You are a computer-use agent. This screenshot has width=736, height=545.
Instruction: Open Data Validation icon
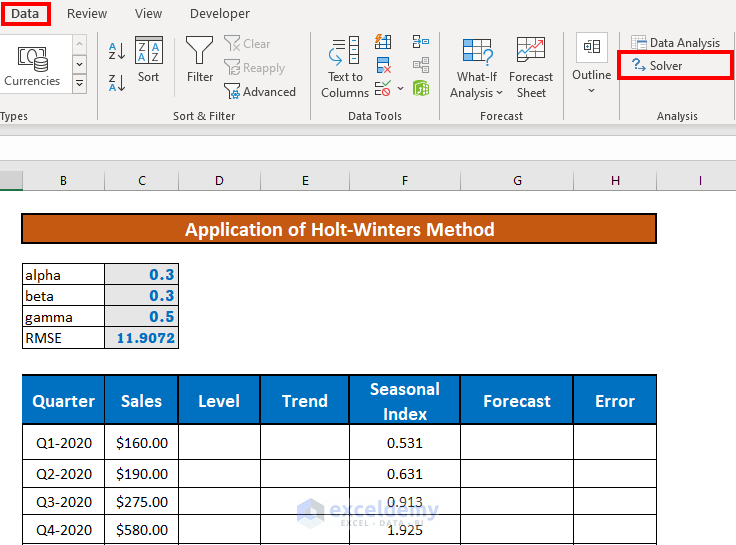pyautogui.click(x=383, y=88)
